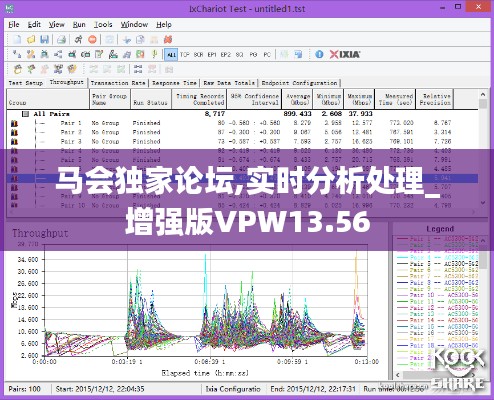Print the test results
Image resolution: width=494 pixels, height=400 pixels.
pos(61,40)
